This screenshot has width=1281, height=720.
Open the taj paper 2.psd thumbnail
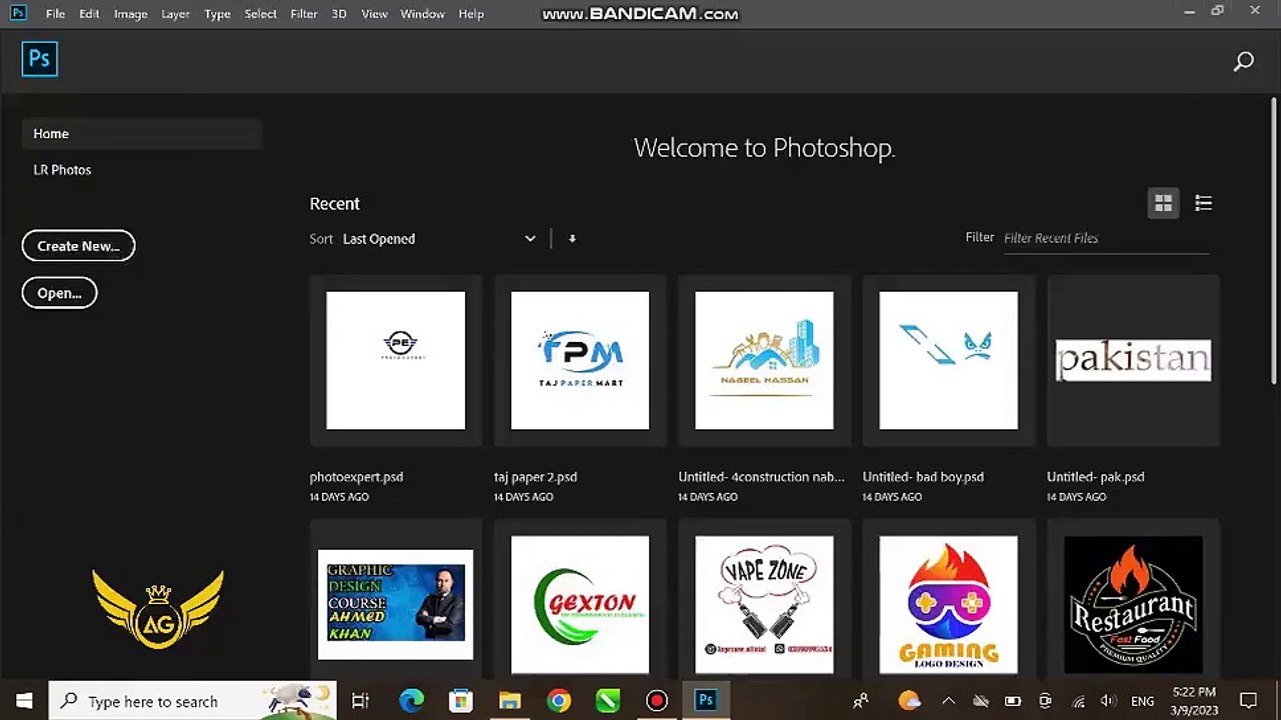[x=580, y=360]
